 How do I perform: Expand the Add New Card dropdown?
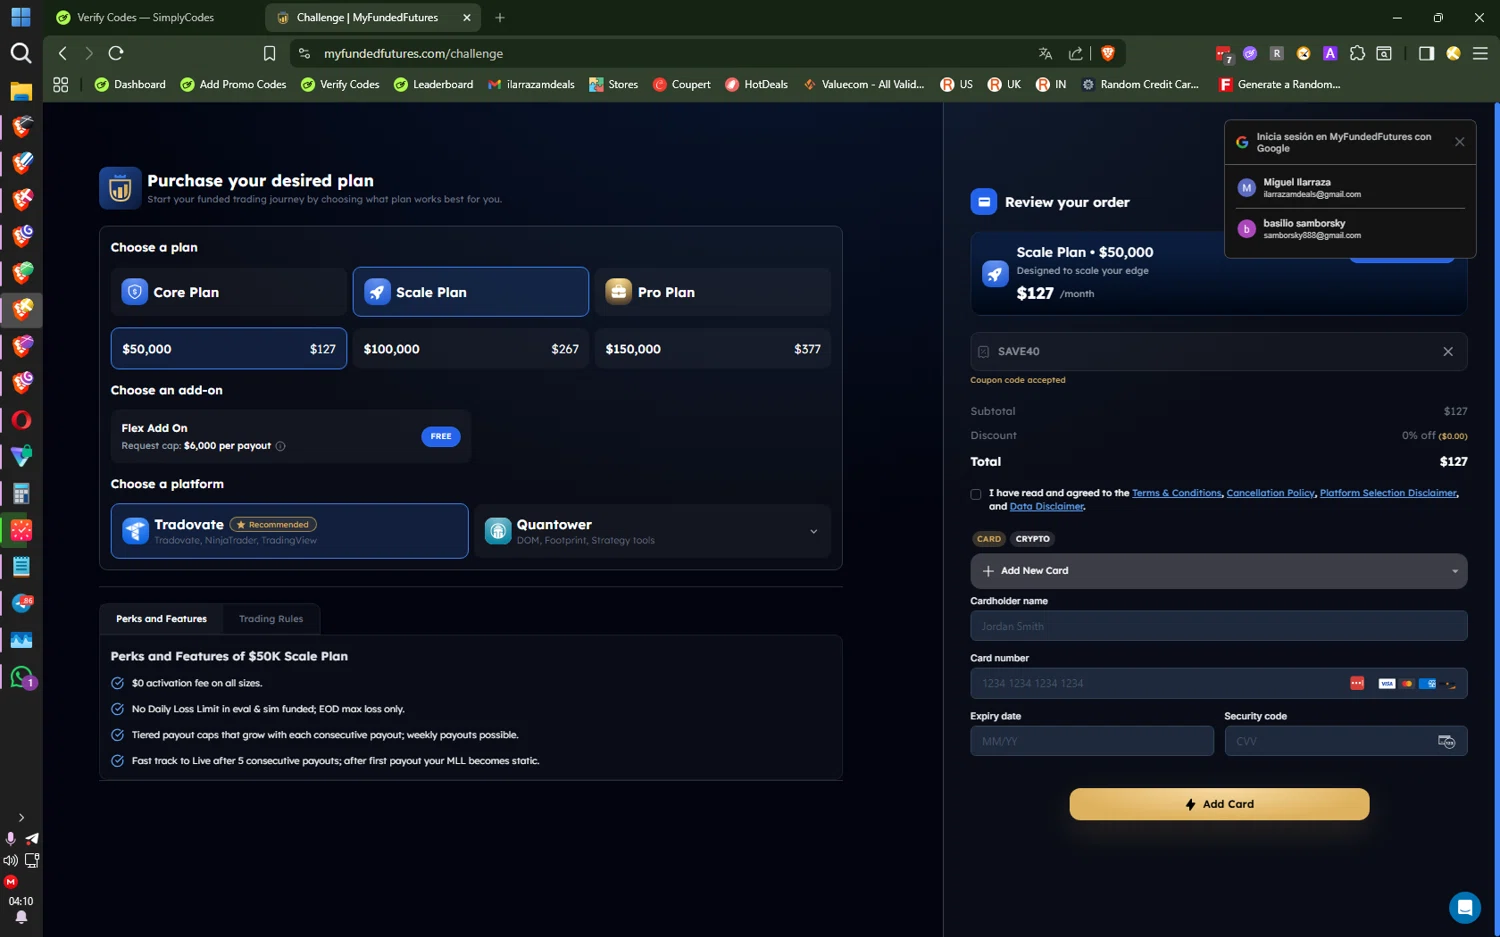(1219, 571)
